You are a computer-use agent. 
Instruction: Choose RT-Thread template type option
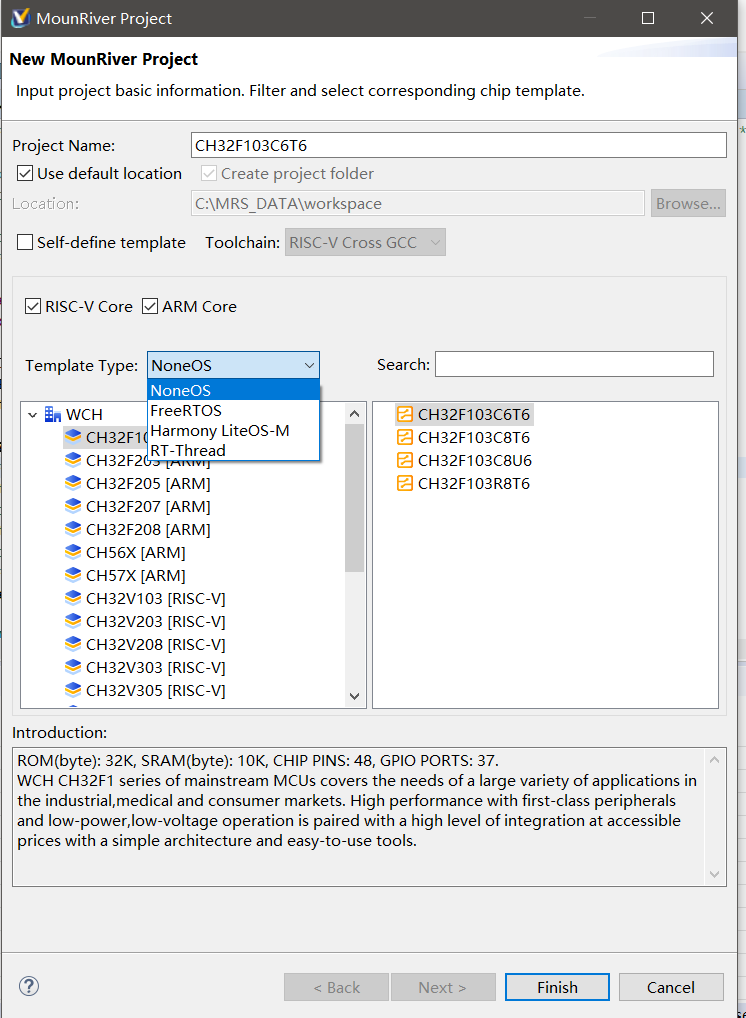tap(234, 450)
